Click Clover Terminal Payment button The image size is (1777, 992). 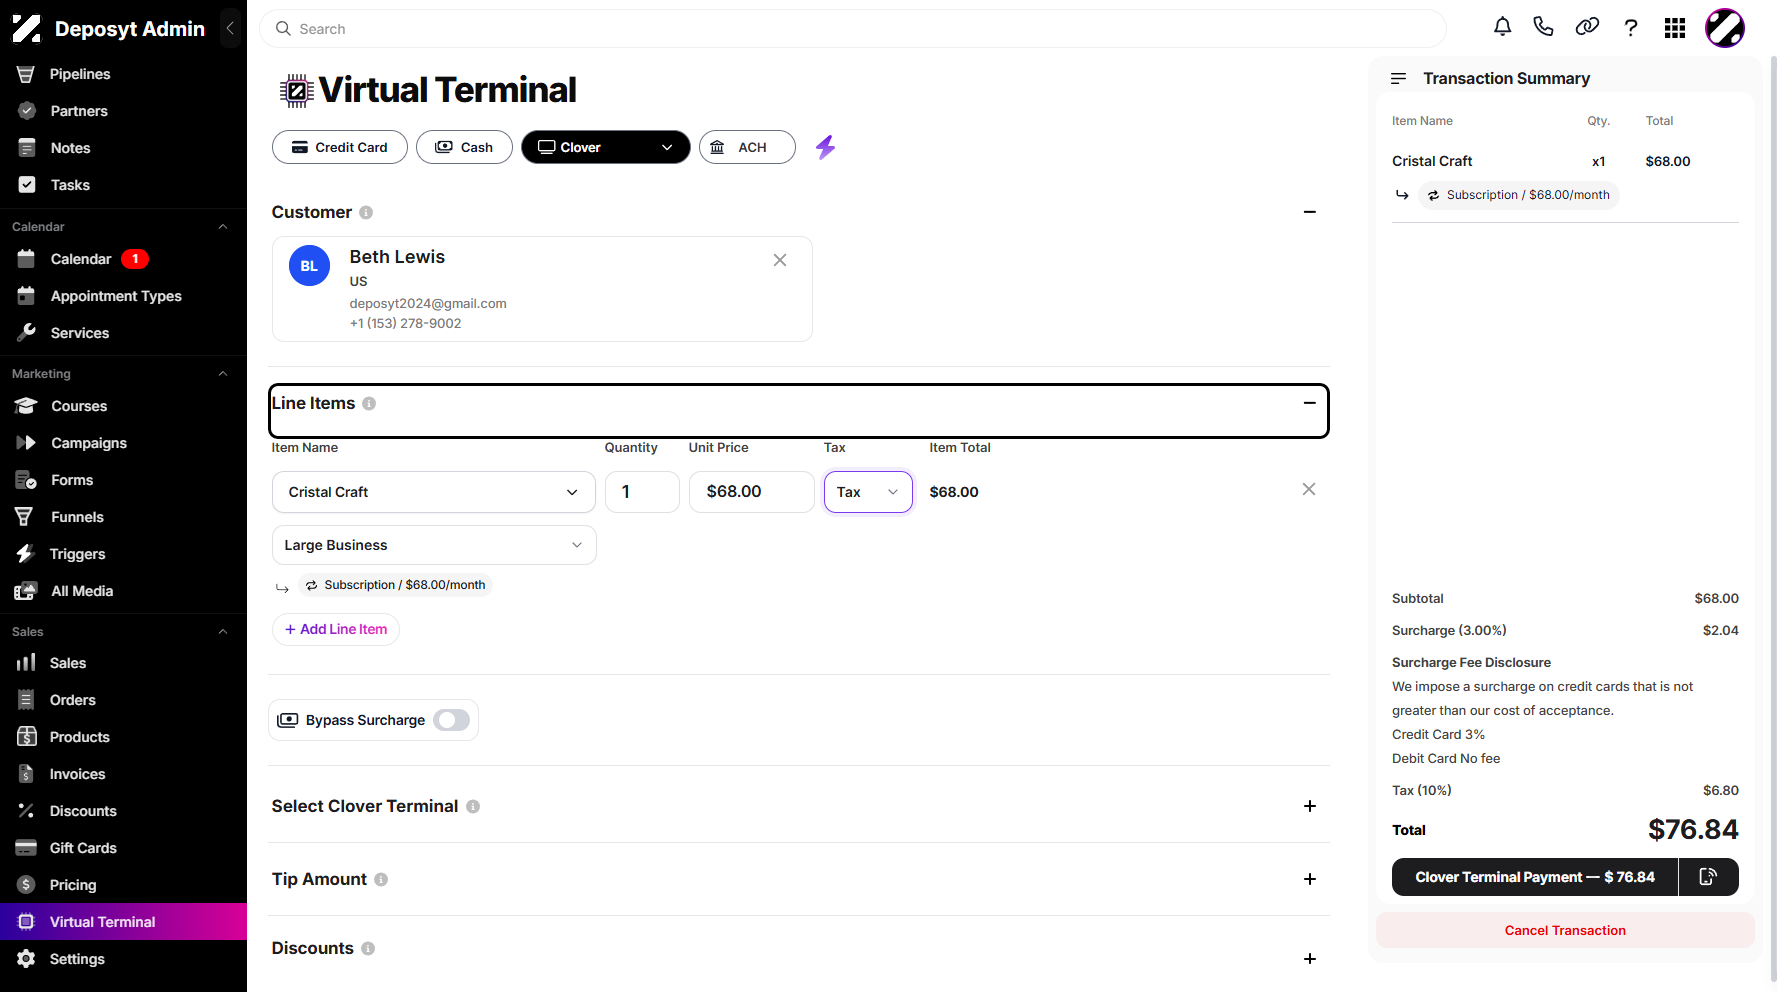pyautogui.click(x=1535, y=877)
